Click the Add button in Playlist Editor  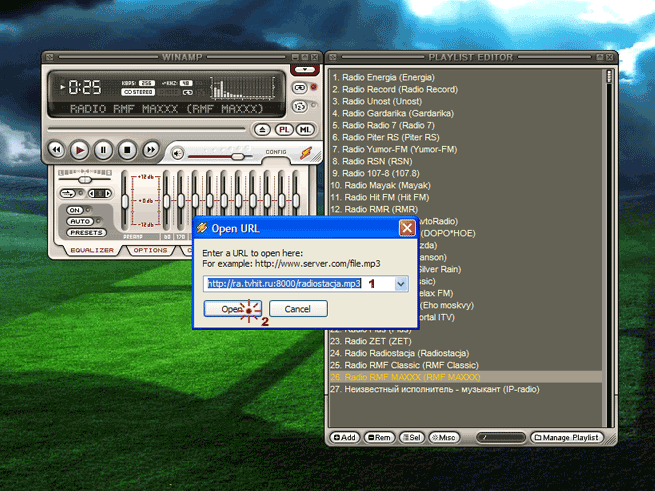coord(345,438)
